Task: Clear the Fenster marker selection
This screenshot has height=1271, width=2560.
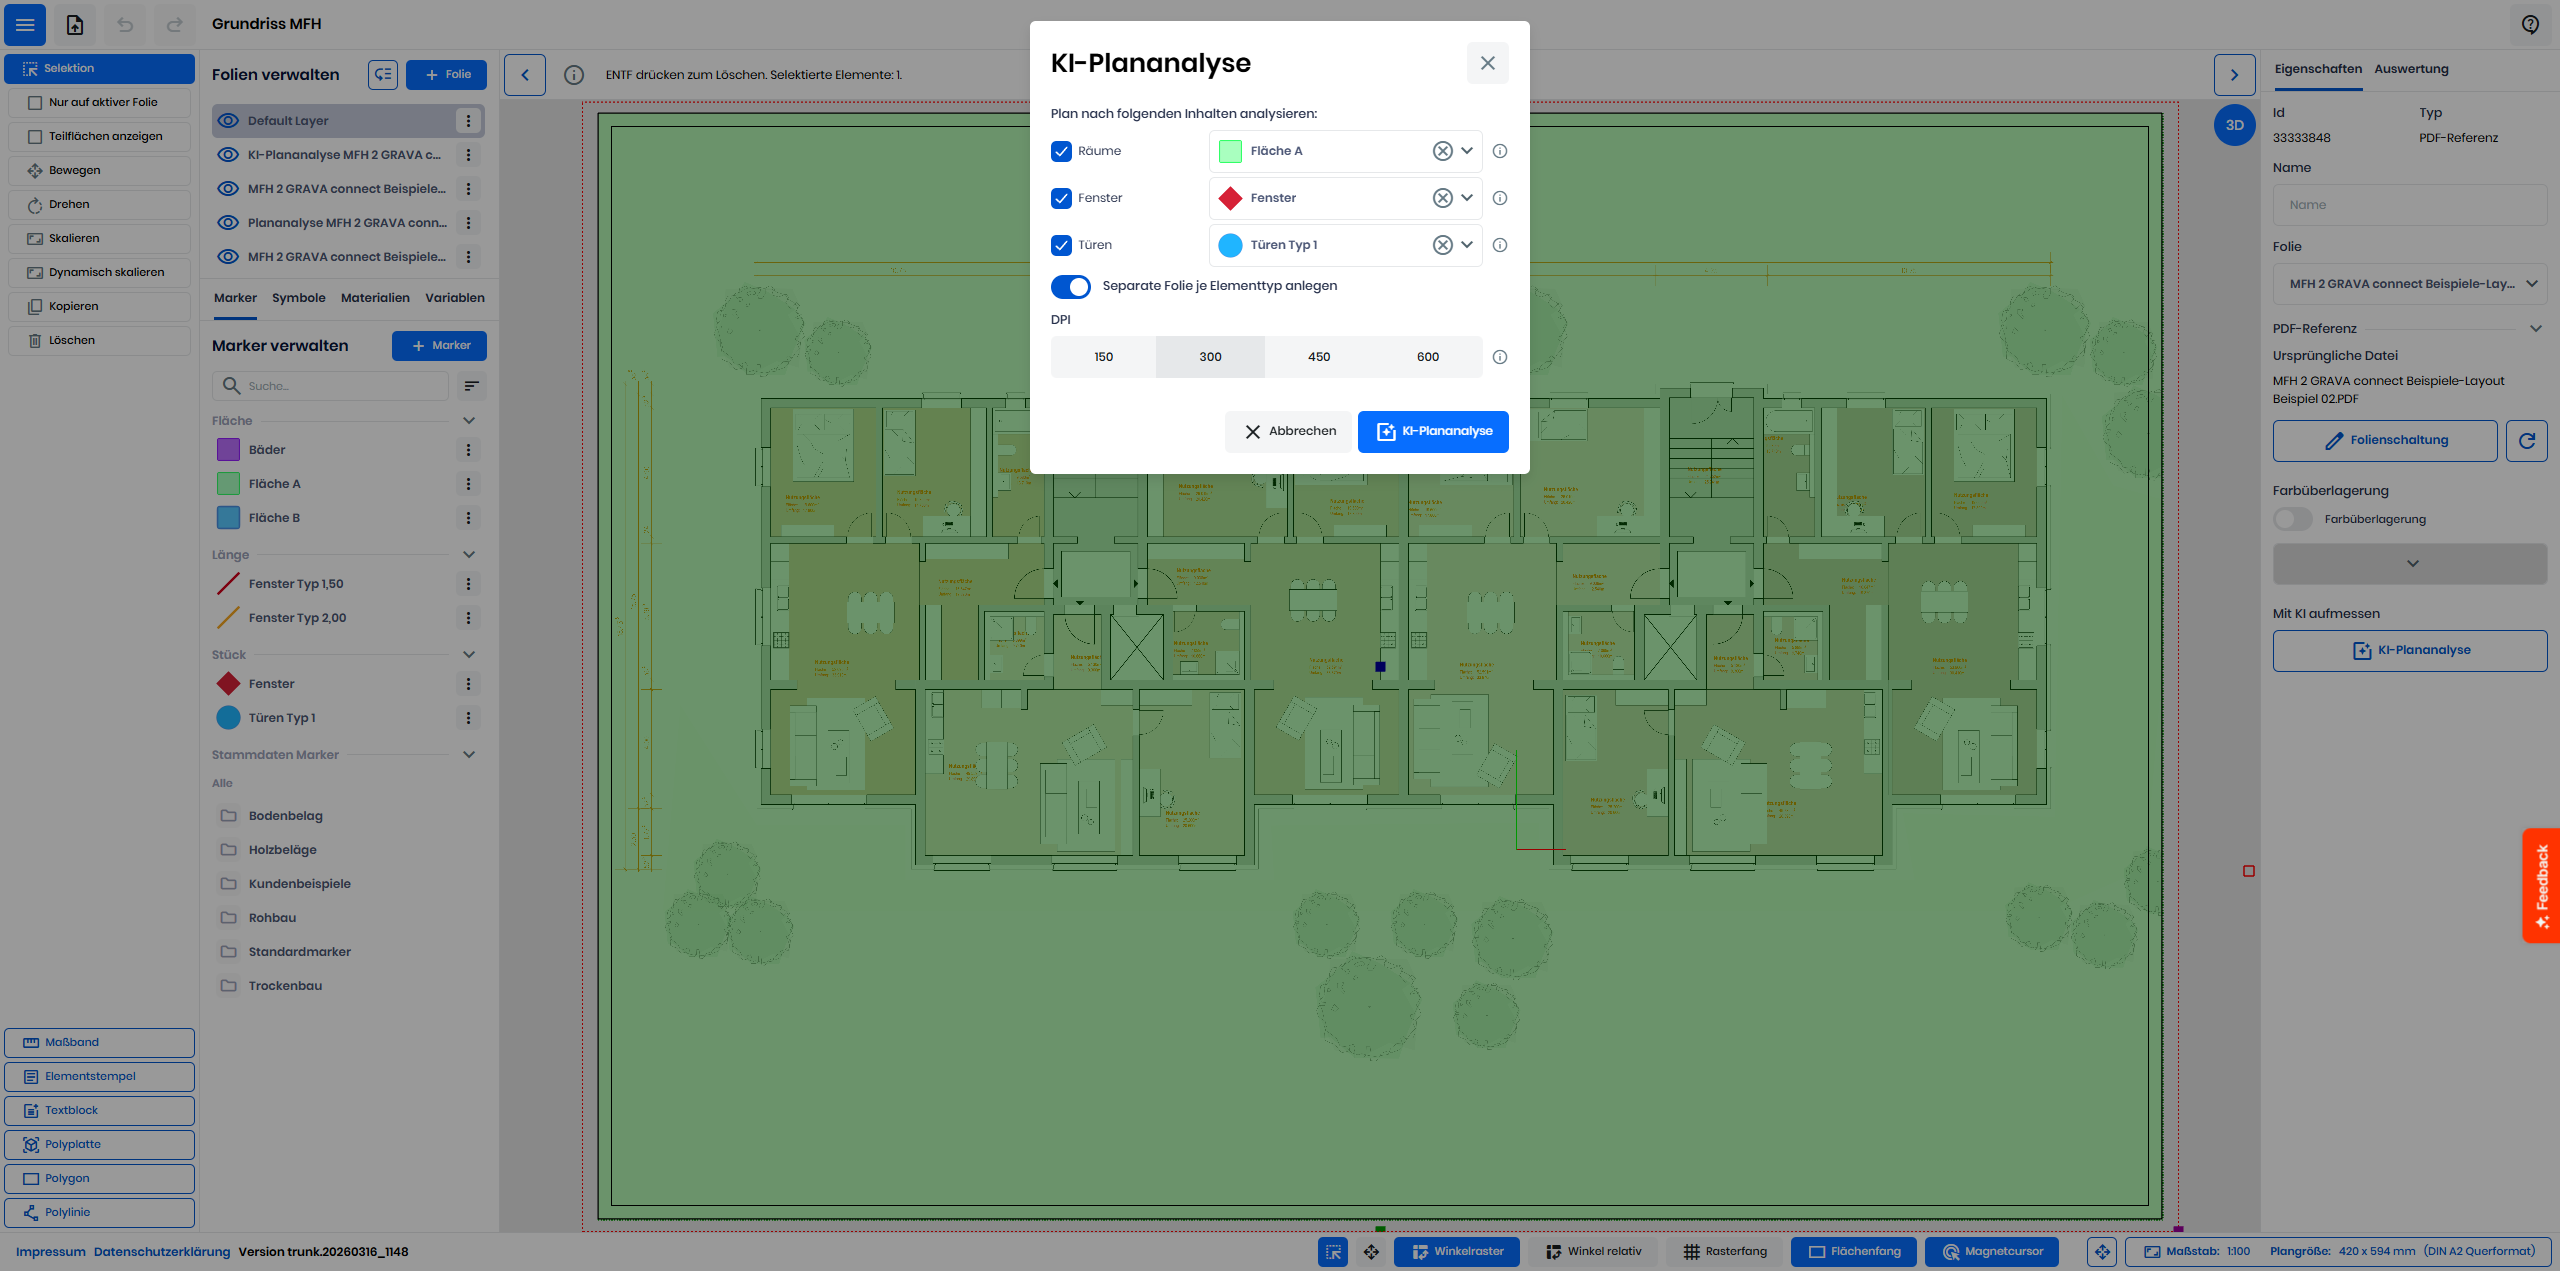Action: 1442,198
